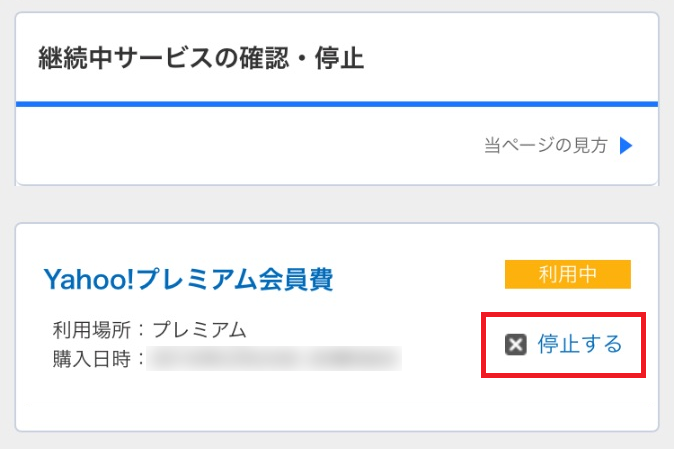Select the 停止する link text
The height and width of the screenshot is (449, 674).
(x=579, y=344)
